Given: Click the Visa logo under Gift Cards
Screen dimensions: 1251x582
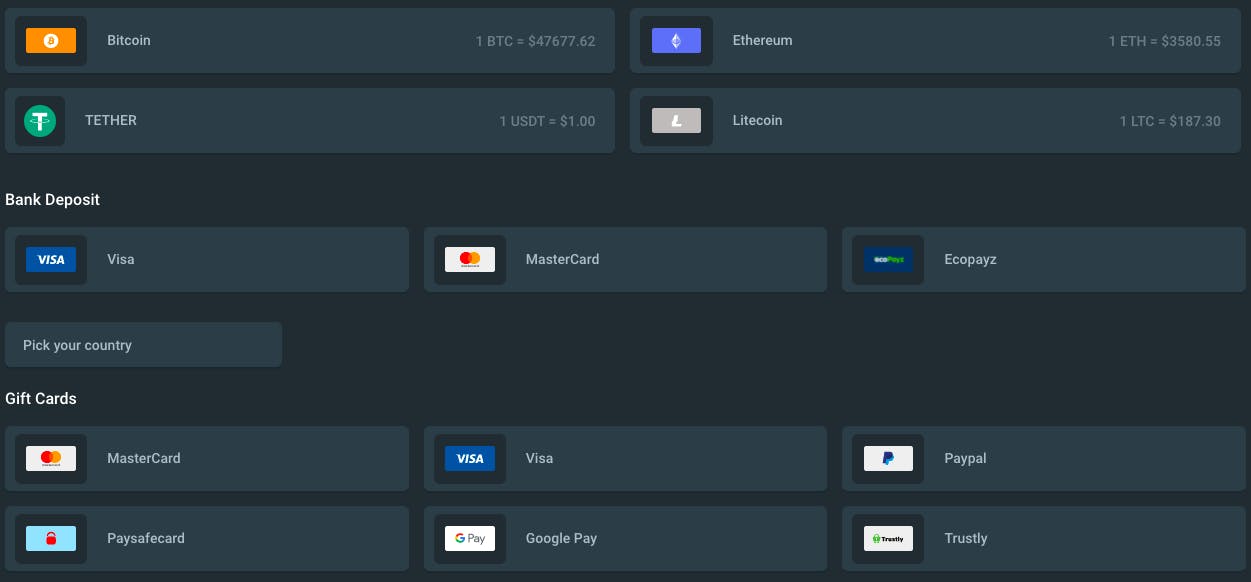Looking at the screenshot, I should (470, 459).
